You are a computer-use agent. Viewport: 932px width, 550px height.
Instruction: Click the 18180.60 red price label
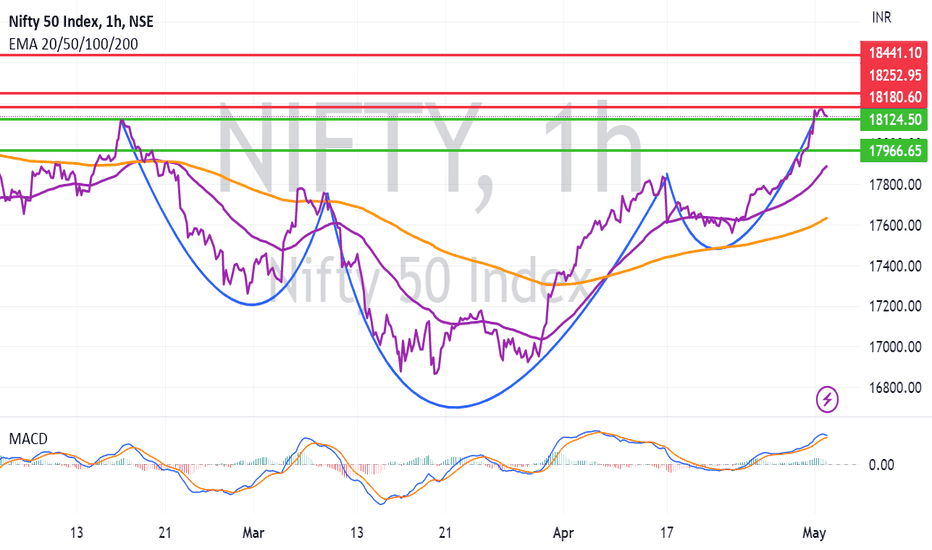point(895,97)
